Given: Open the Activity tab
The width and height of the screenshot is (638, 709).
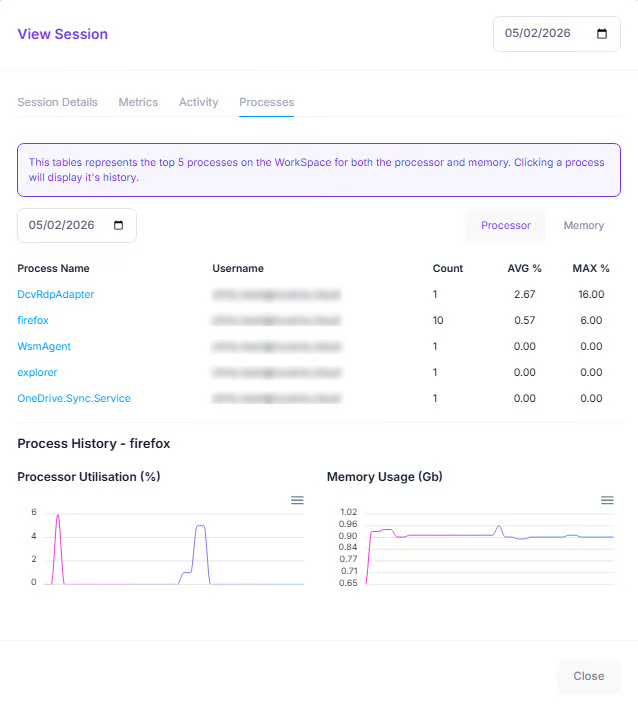Looking at the screenshot, I should (x=198, y=102).
